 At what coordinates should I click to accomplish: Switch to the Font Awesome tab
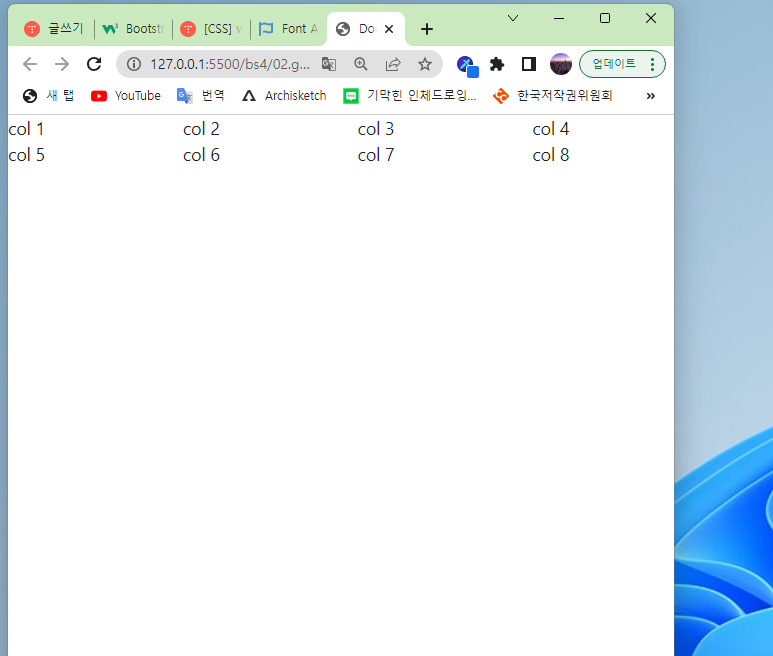pyautogui.click(x=289, y=29)
